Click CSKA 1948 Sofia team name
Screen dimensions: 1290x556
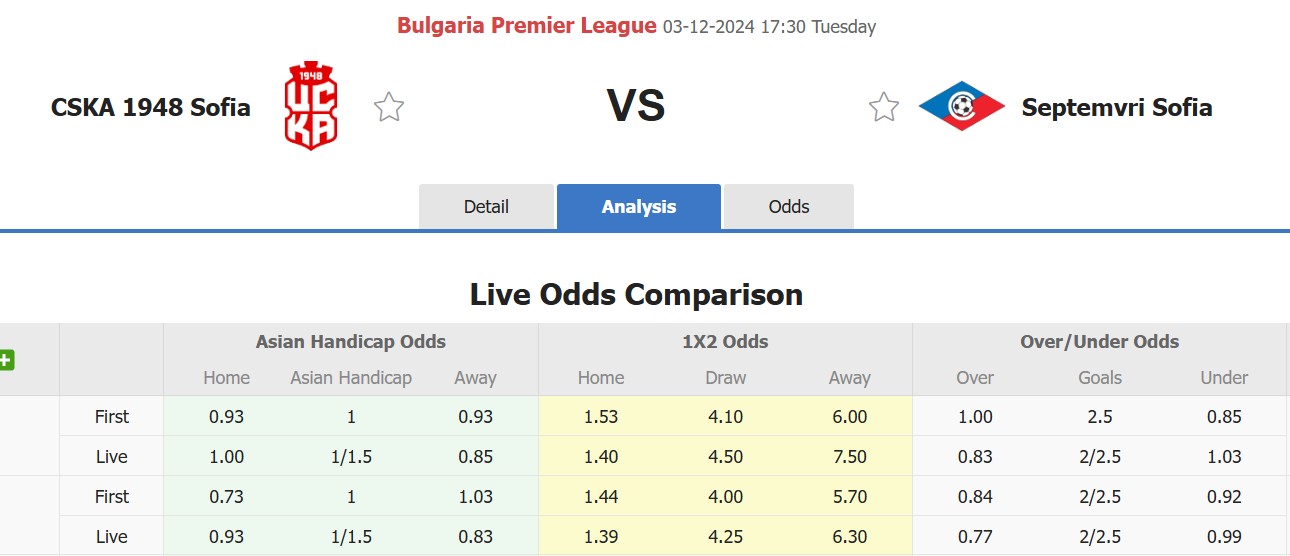point(151,107)
